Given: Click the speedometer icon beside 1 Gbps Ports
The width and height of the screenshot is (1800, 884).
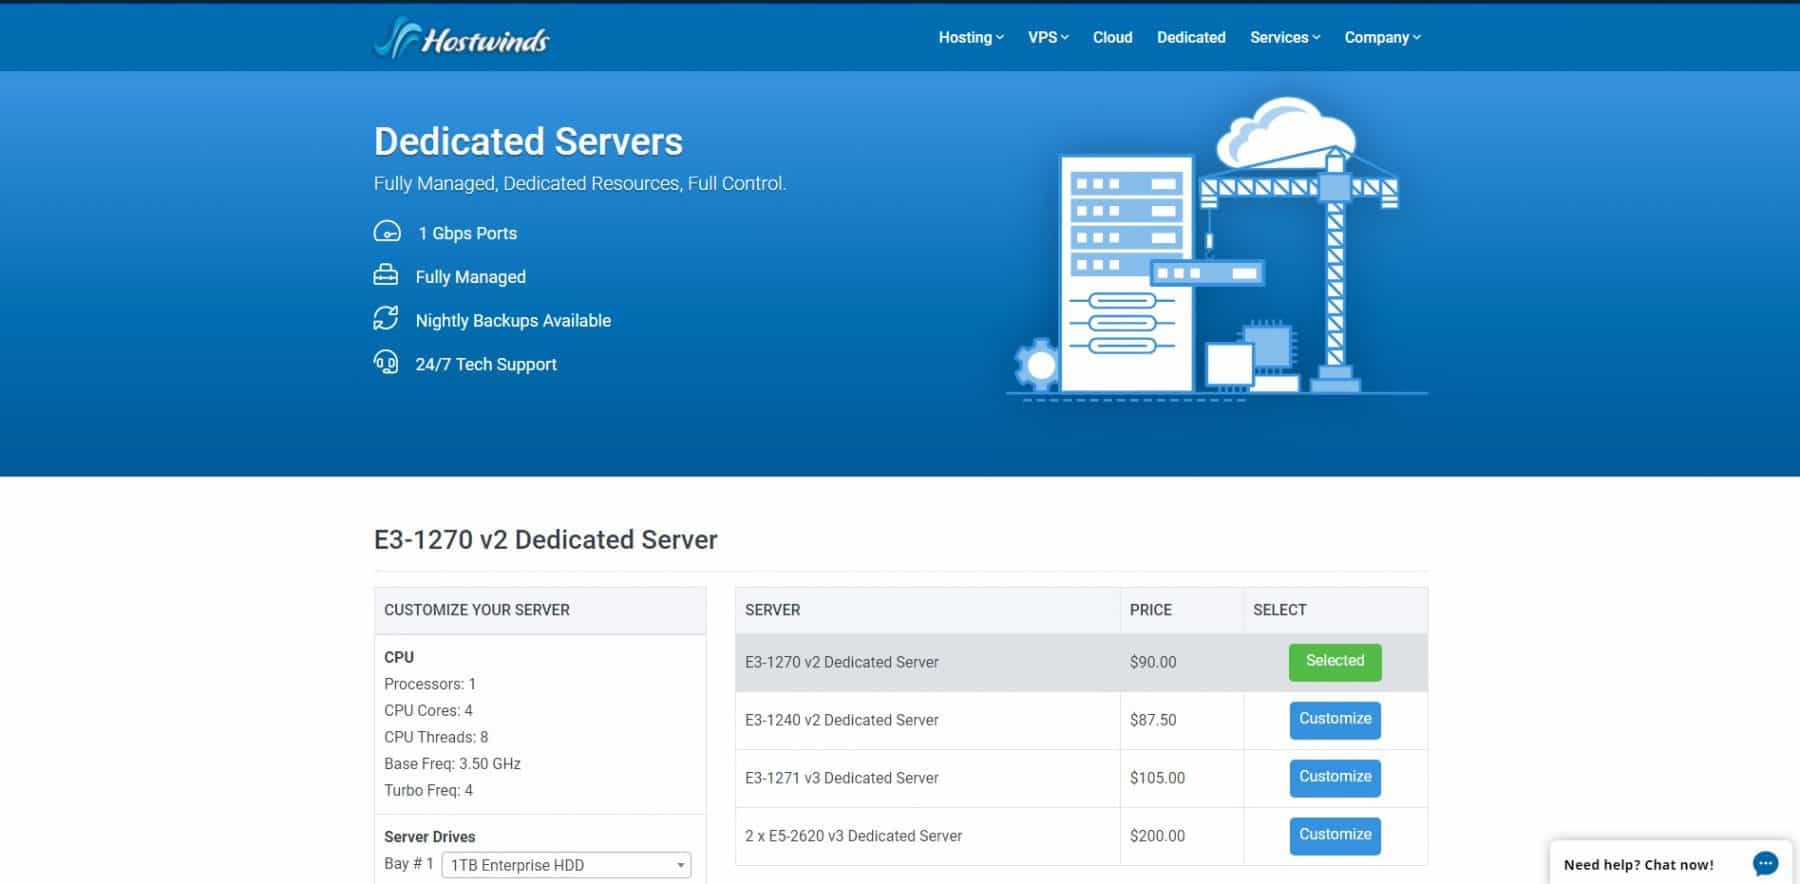Looking at the screenshot, I should click(387, 232).
